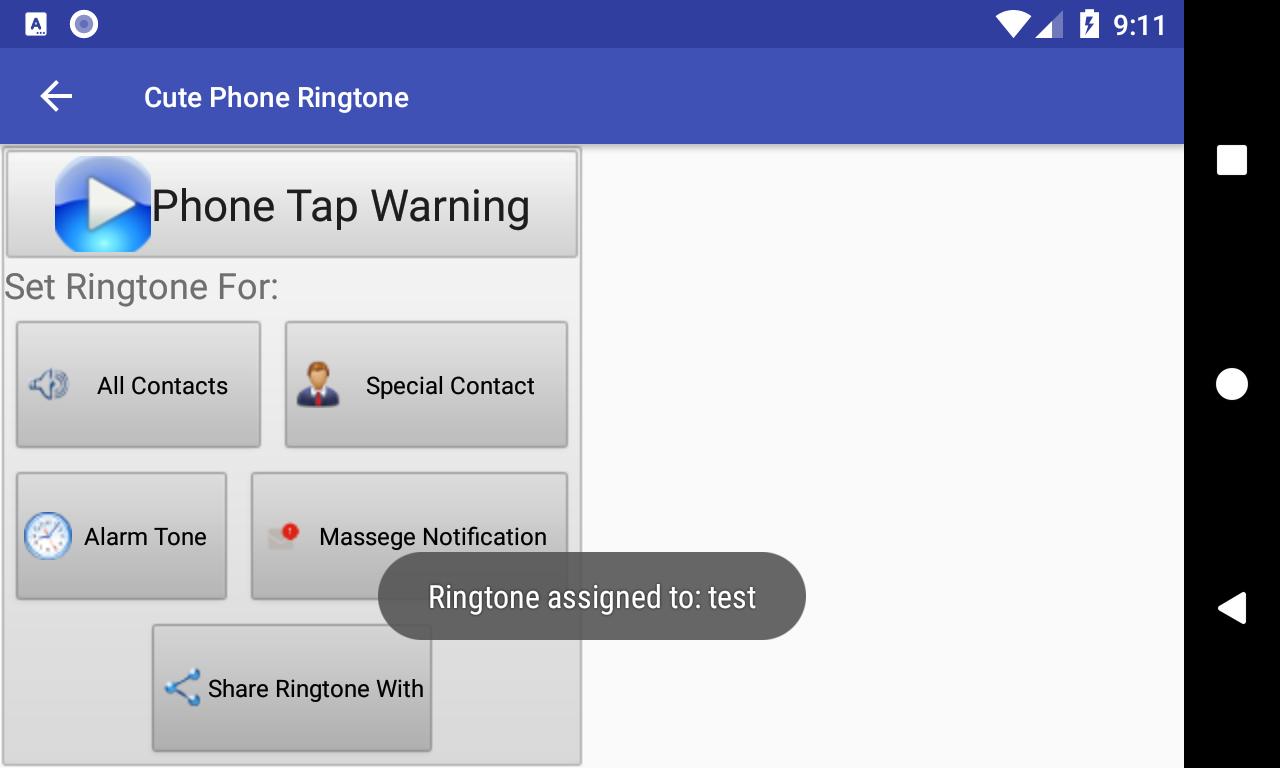This screenshot has width=1280, height=768.
Task: Tap the envelope notification icon
Action: point(284,536)
